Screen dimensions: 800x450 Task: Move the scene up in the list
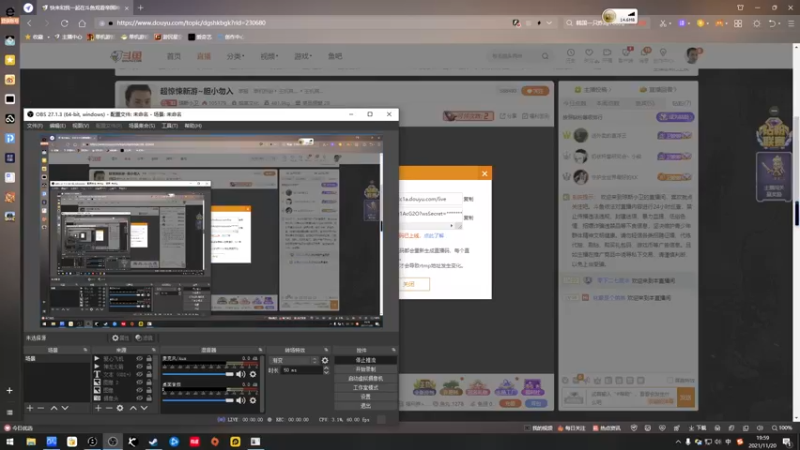[x=54, y=408]
